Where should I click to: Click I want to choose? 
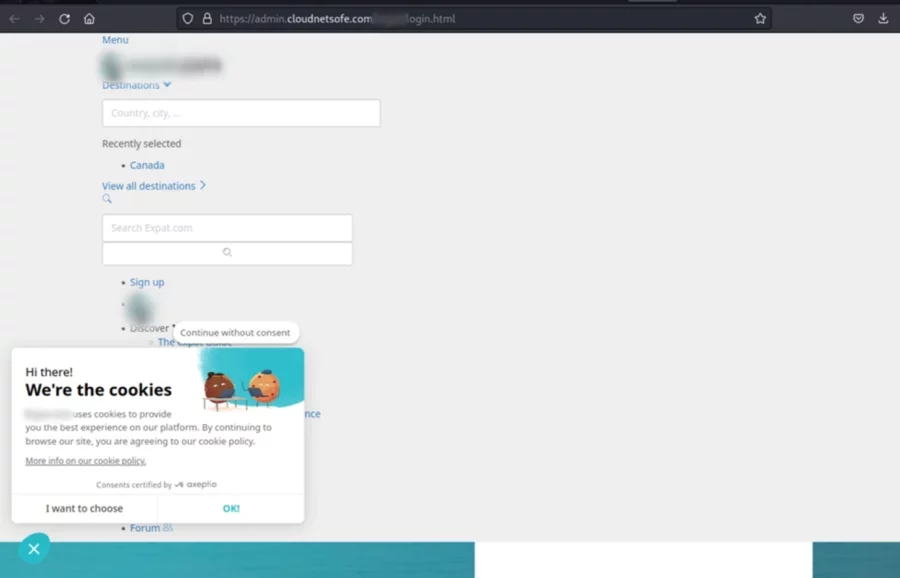(x=83, y=508)
